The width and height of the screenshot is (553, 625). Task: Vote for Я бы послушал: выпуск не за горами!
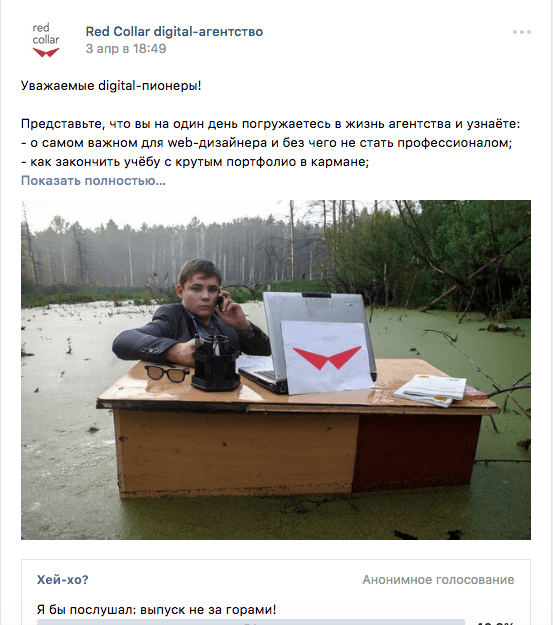coord(156,609)
